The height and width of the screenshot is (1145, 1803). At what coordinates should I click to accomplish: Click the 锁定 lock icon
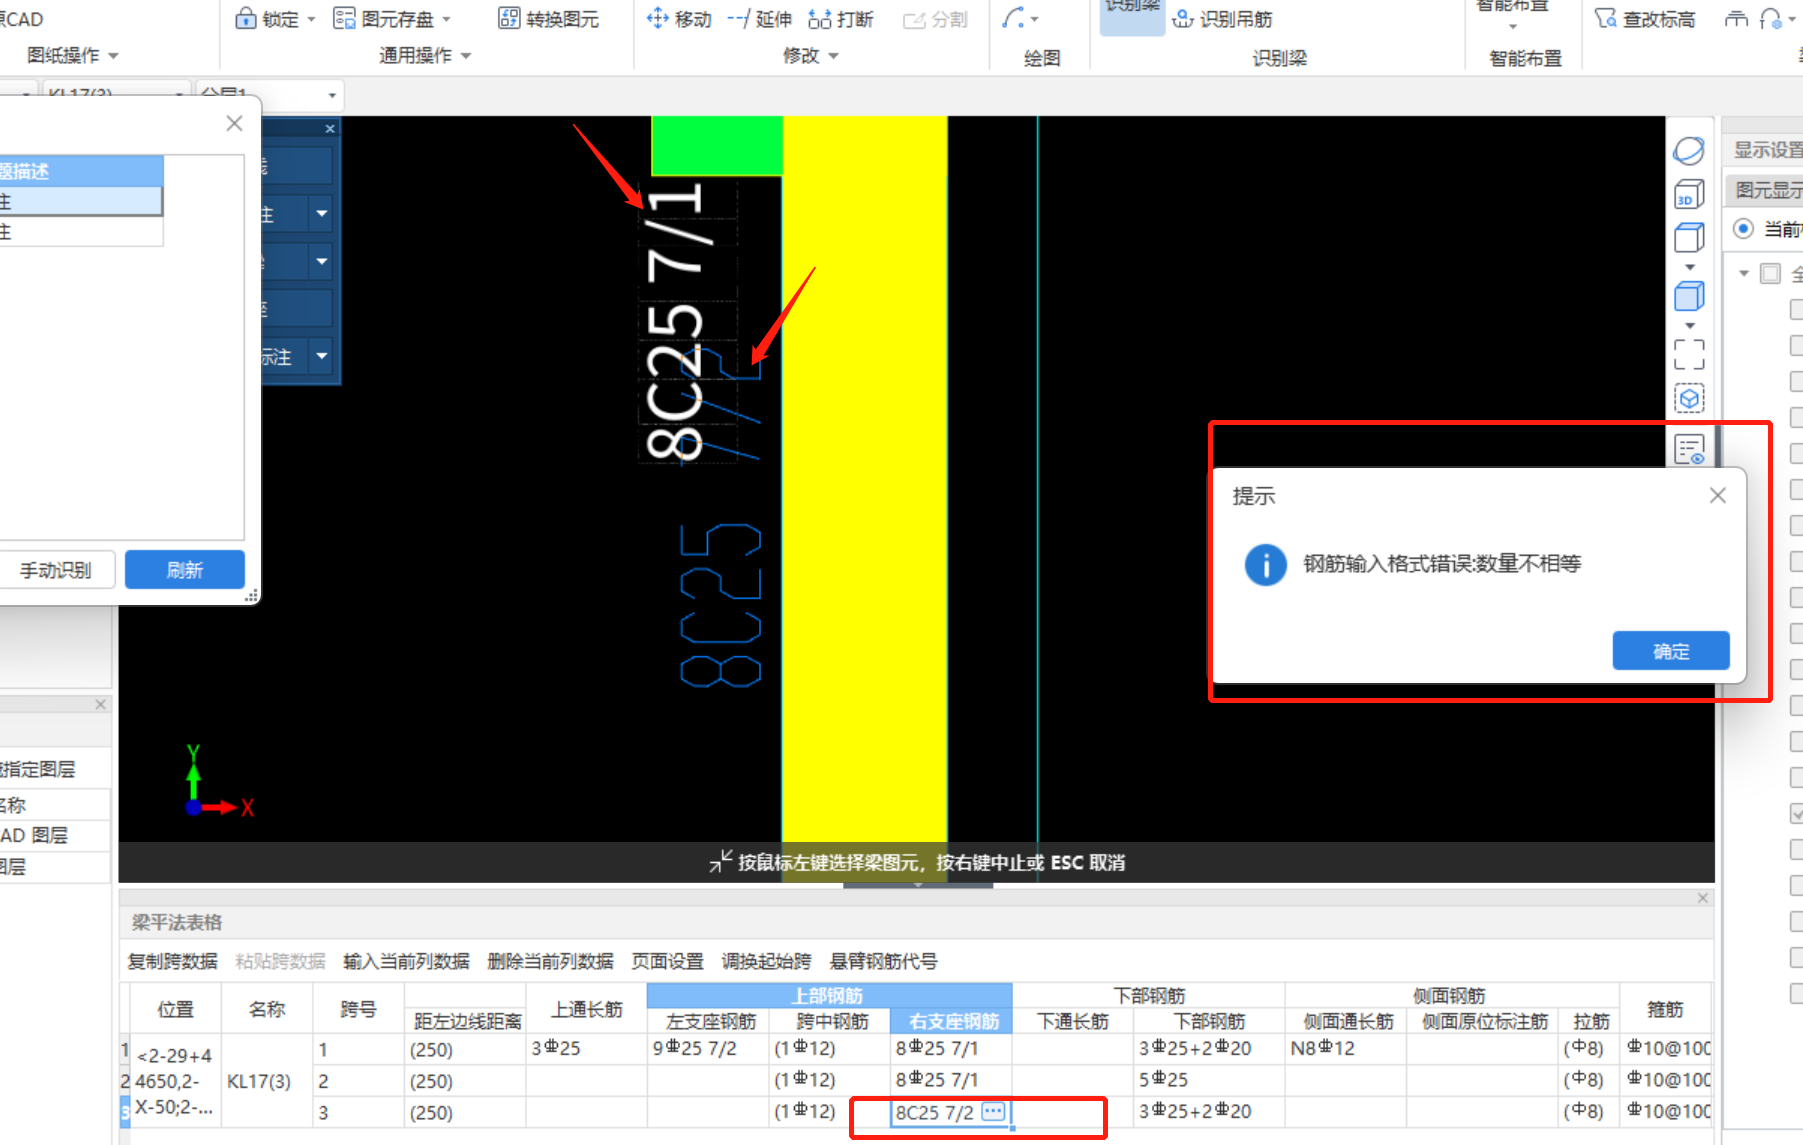(245, 18)
